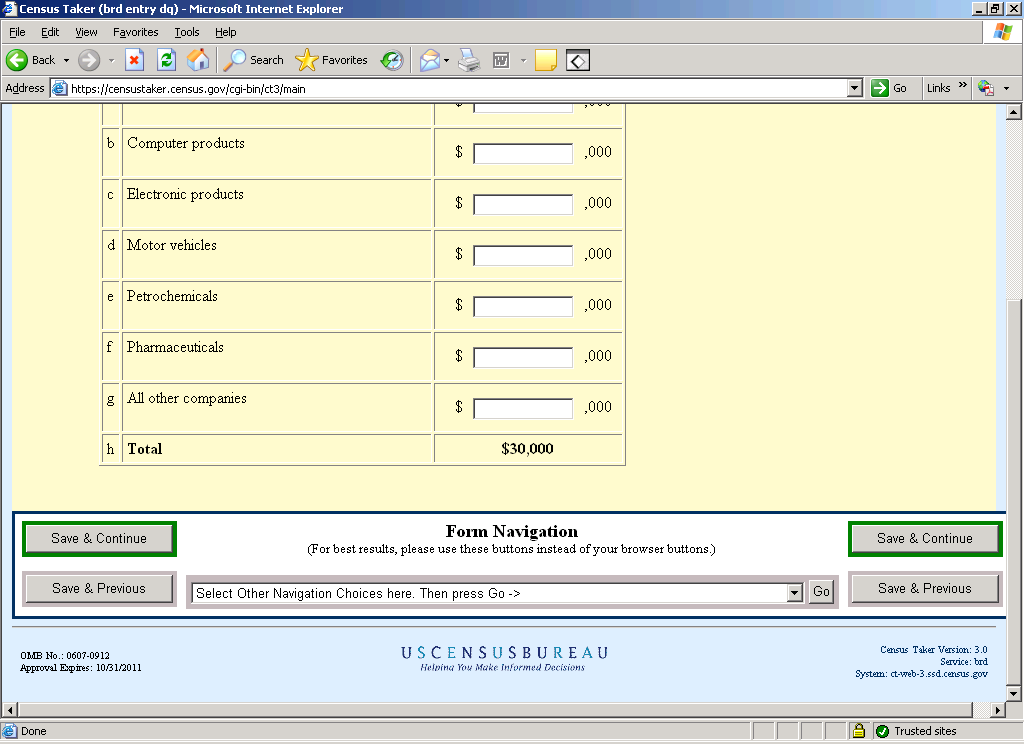Screen dimensions: 1024x744
Task: Print the page with printer icon
Action: (x=469, y=60)
